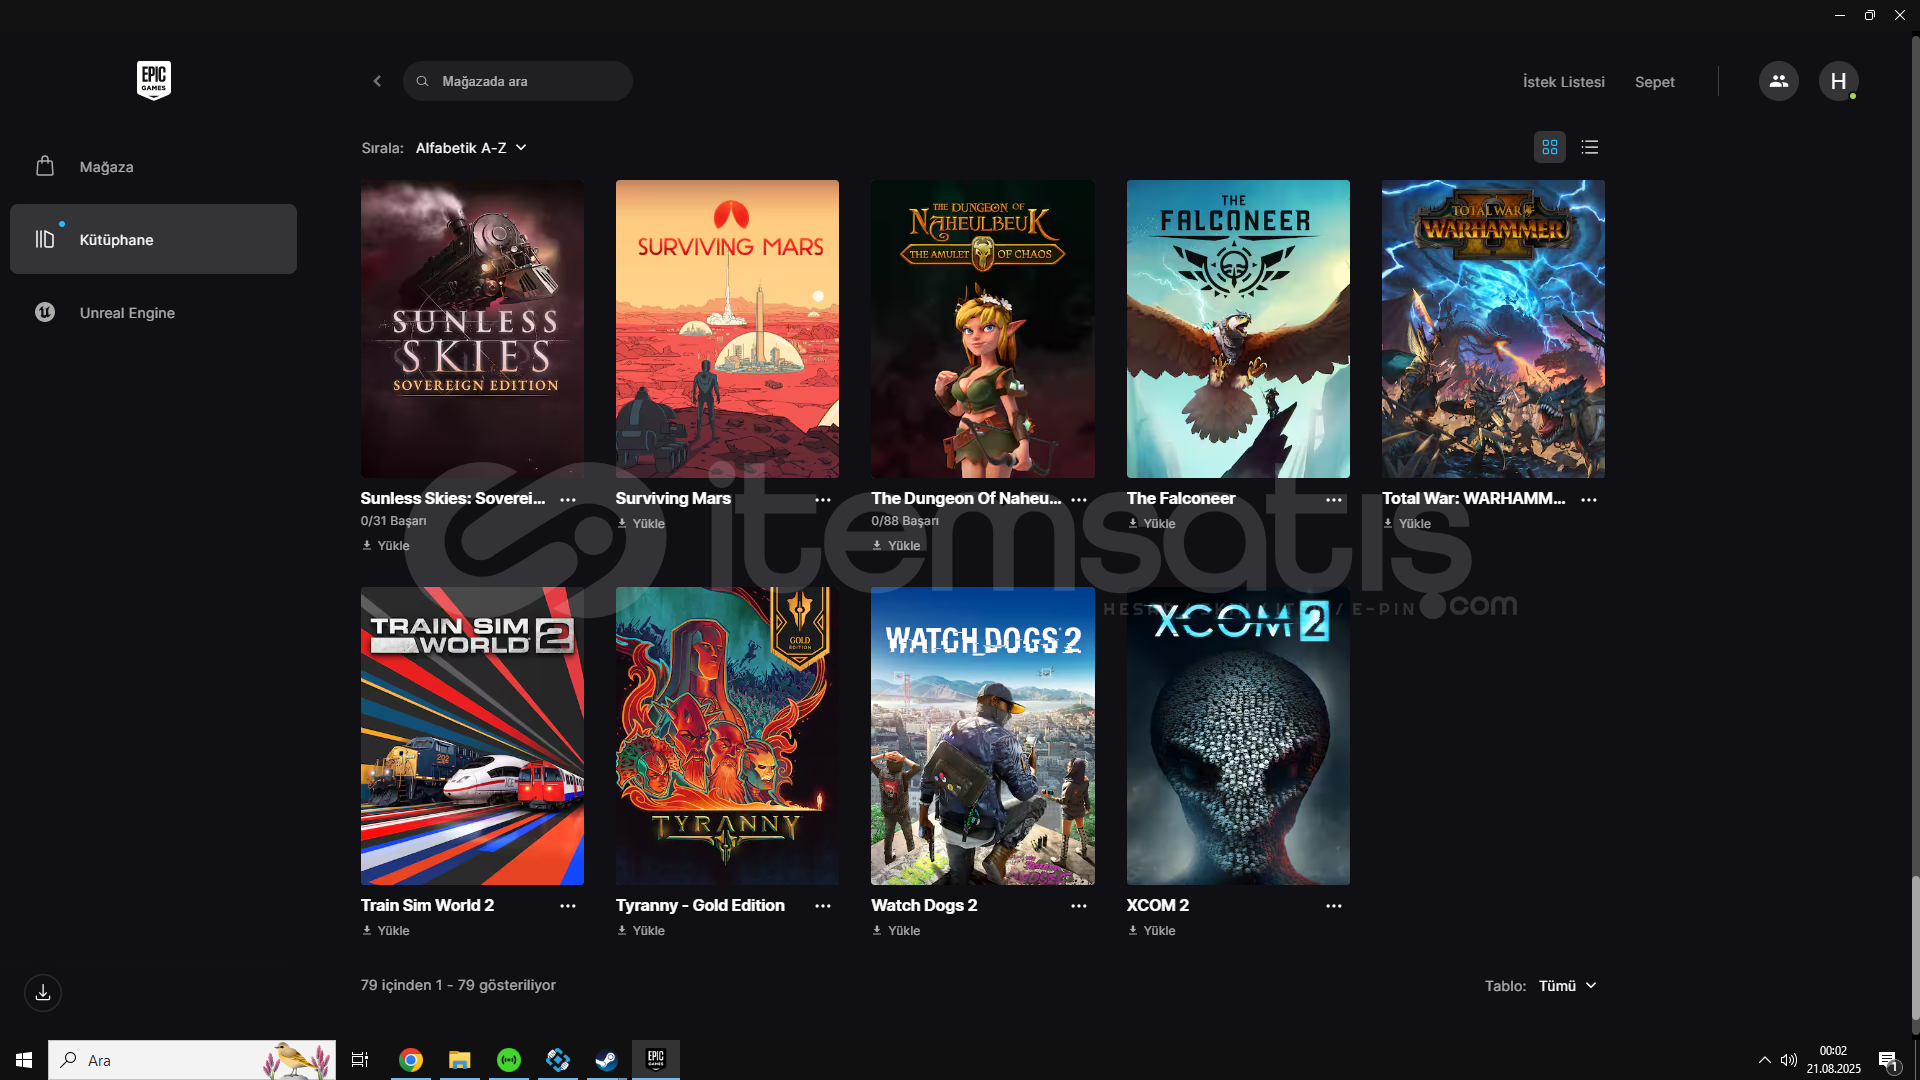This screenshot has height=1080, width=1920.
Task: Open the Total War Warhammer cover art
Action: [x=1493, y=329]
